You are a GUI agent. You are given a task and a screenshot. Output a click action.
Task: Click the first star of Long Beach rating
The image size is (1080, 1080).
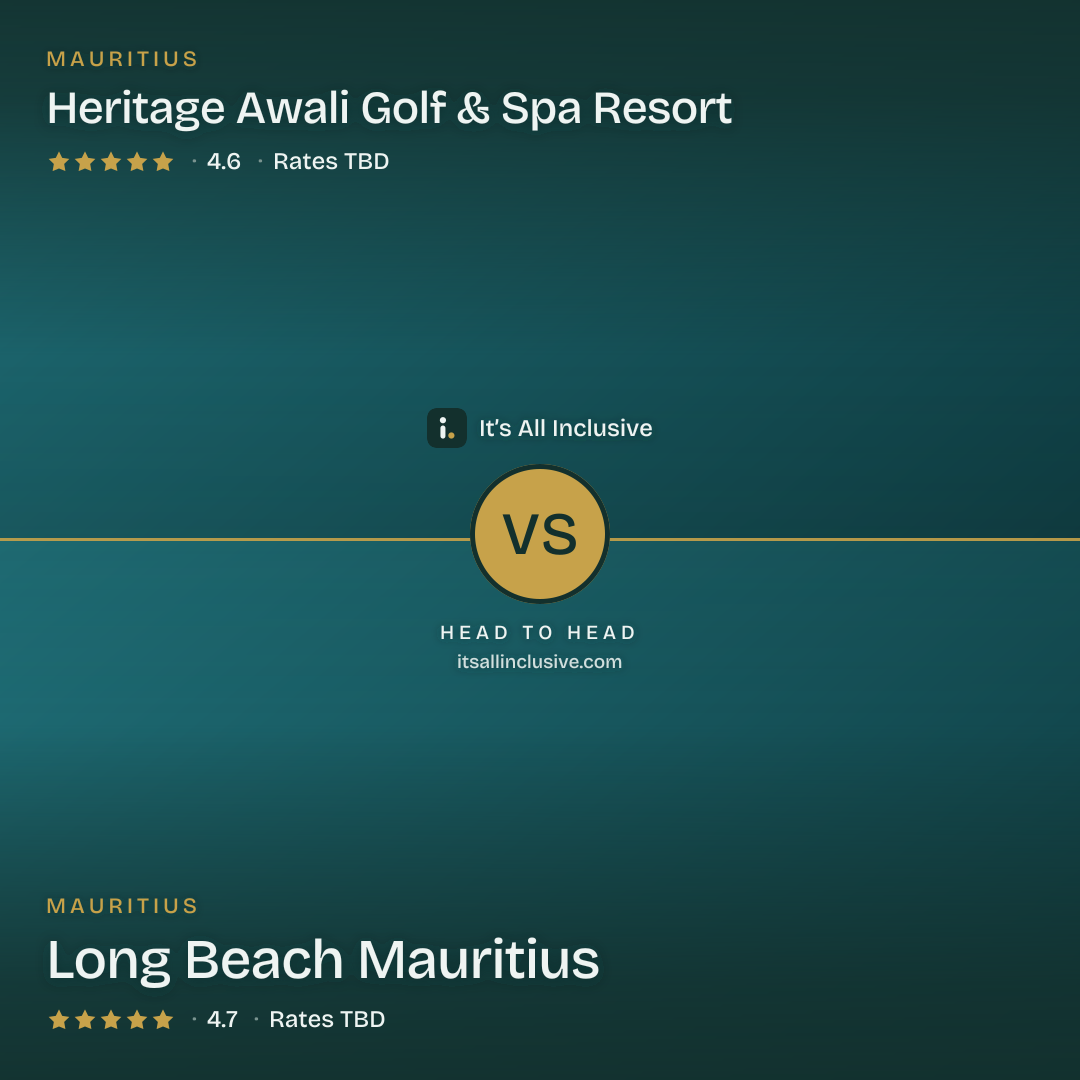[59, 1019]
